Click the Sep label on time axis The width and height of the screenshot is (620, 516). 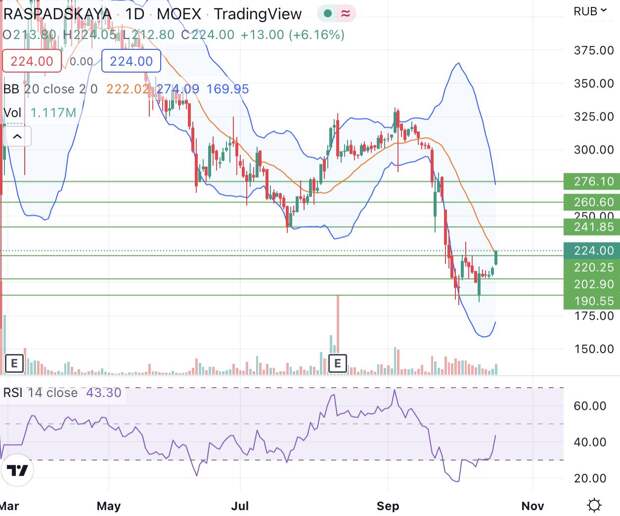pos(388,506)
